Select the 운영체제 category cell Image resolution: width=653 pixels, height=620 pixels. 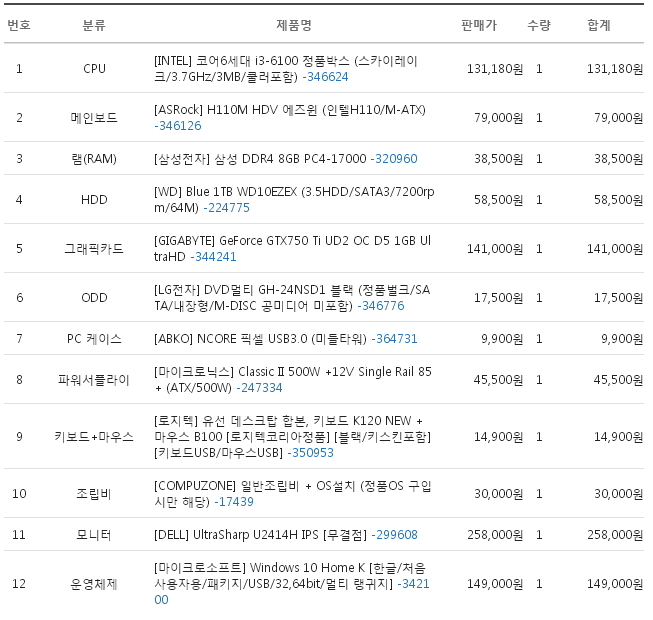tap(94, 584)
